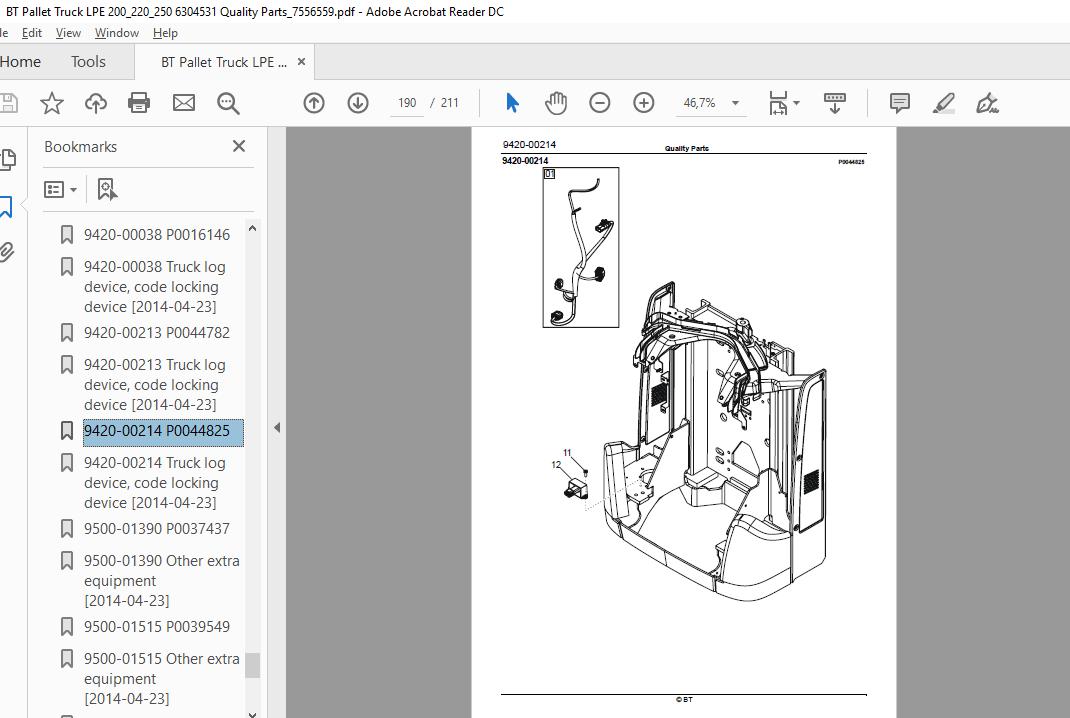
Task: Go to next page with down arrow
Action: coord(358,103)
